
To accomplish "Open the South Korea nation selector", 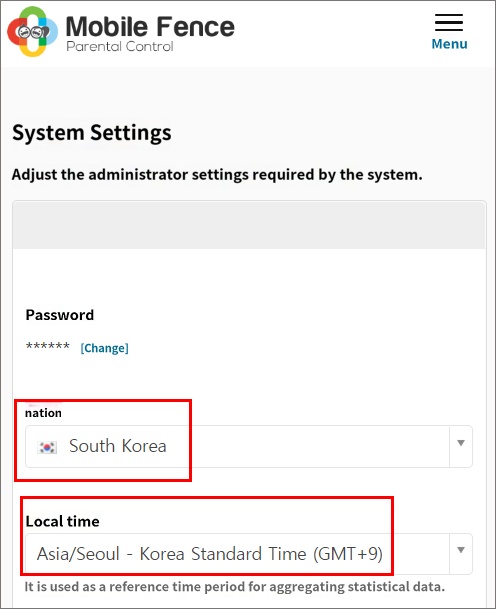I will pyautogui.click(x=249, y=446).
